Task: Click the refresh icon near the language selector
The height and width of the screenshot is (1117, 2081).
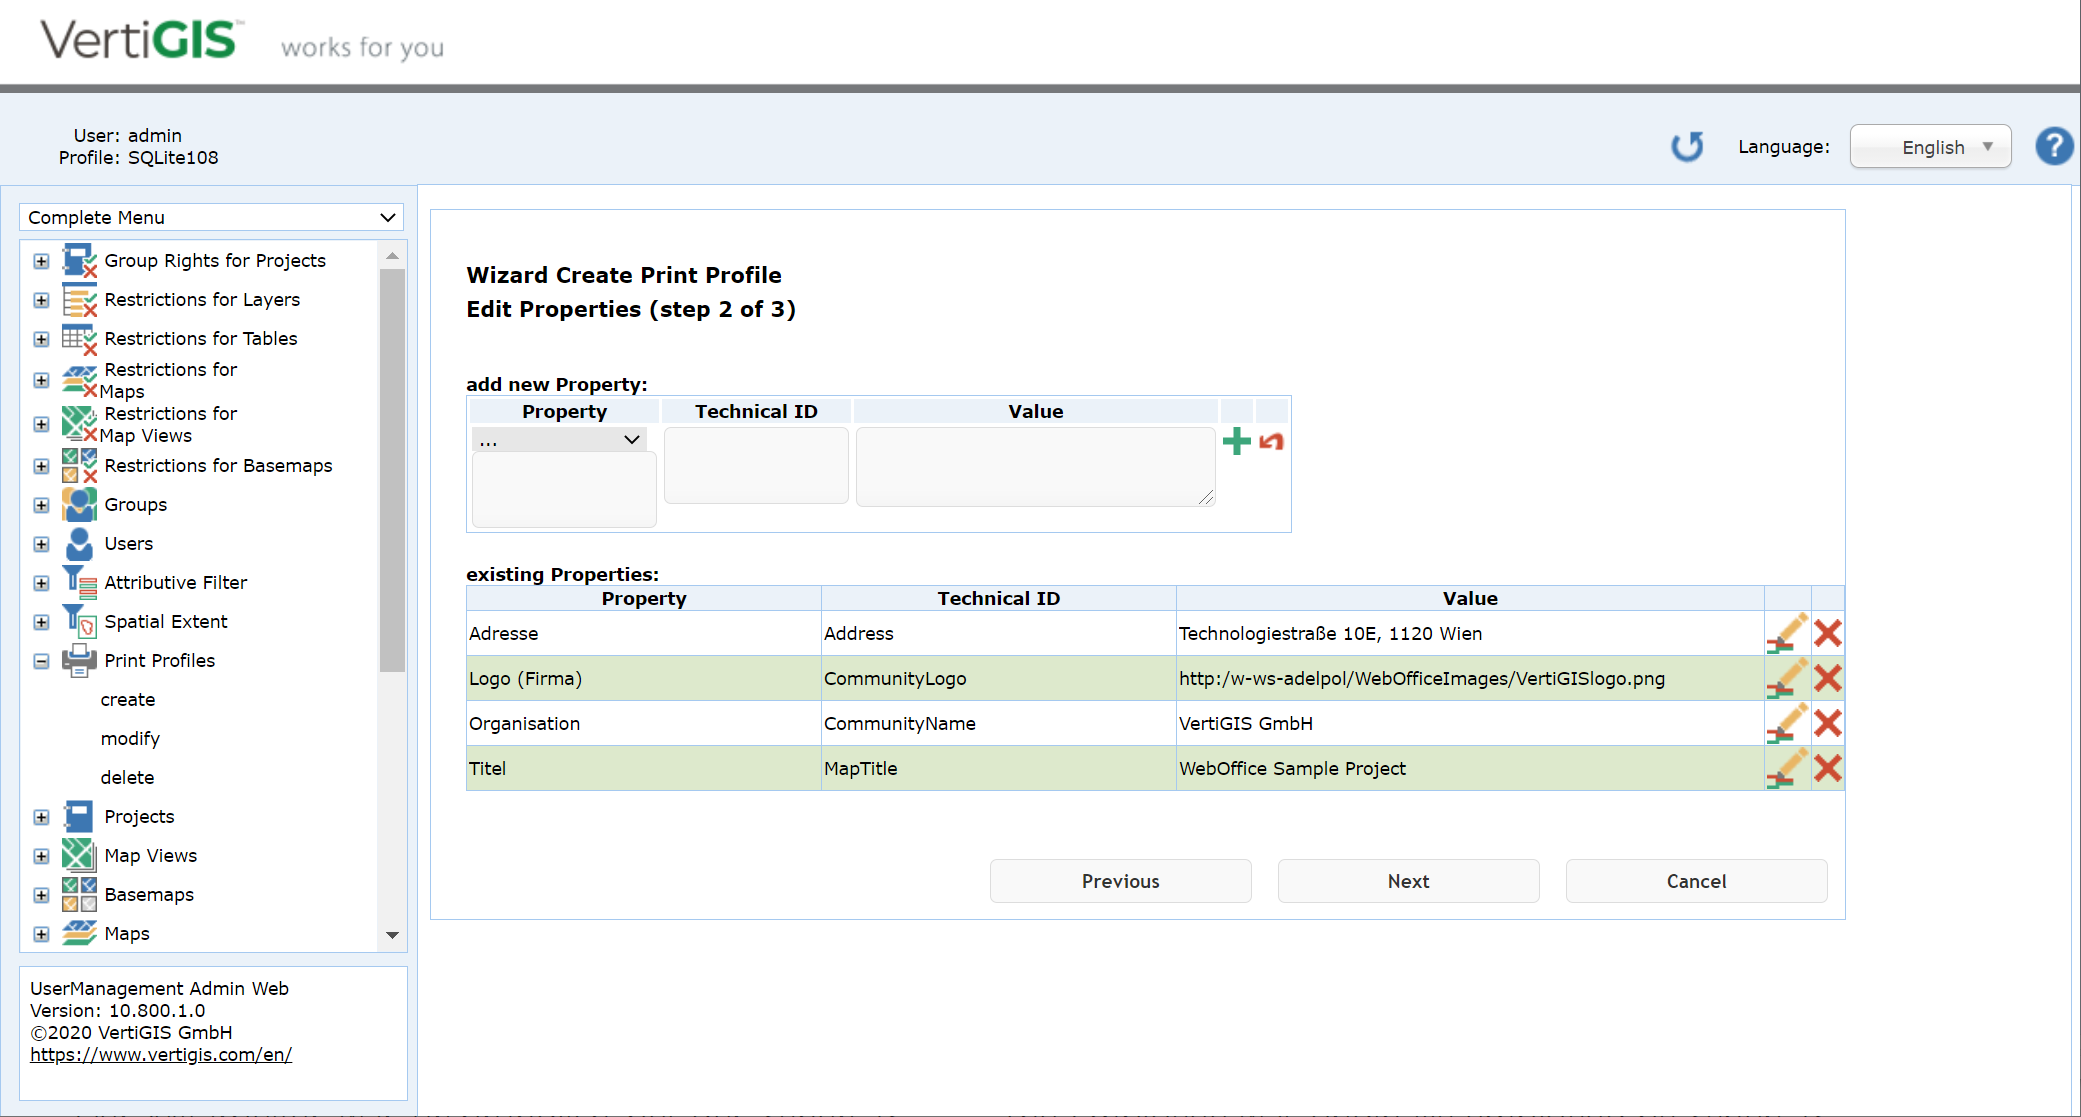Action: (x=1687, y=146)
